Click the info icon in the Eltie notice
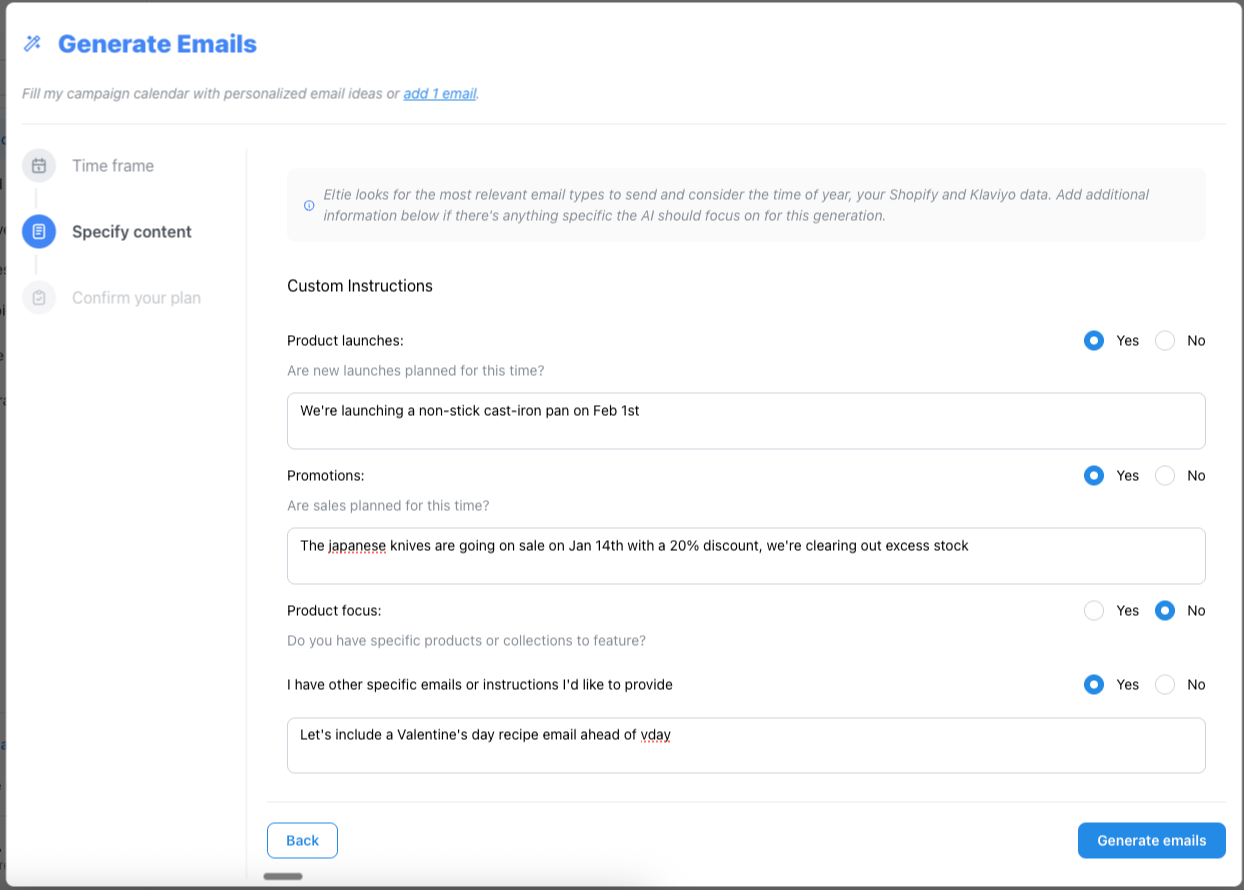 309,205
